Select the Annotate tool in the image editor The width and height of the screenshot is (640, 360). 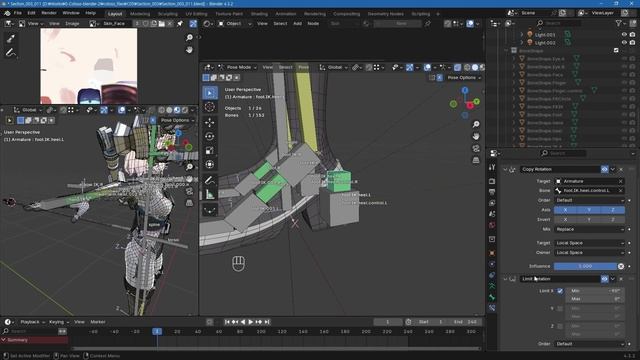pos(10,53)
